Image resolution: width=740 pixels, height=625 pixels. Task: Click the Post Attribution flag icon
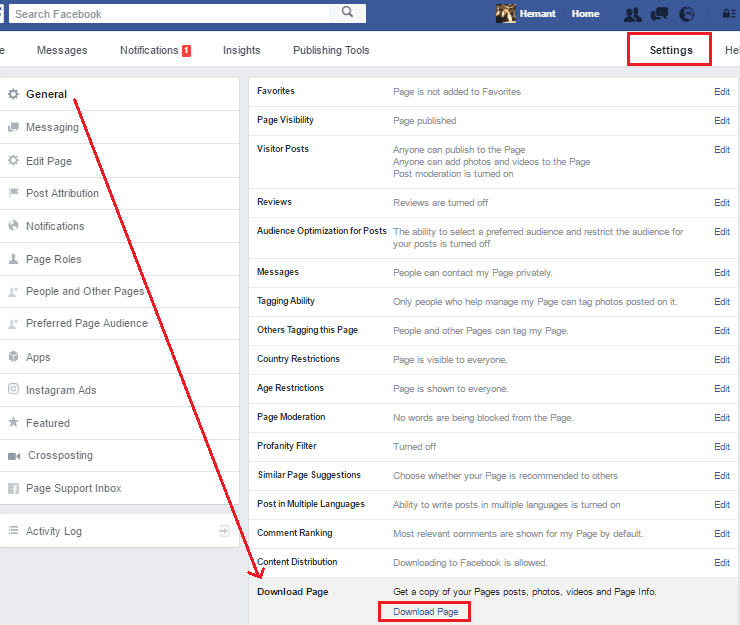14,193
